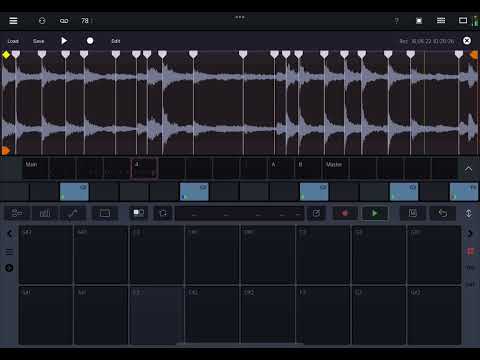Play the sample in the editor
Image resolution: width=480 pixels, height=360 pixels.
coord(64,41)
